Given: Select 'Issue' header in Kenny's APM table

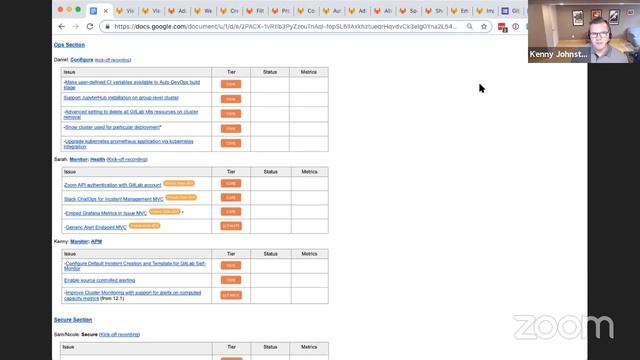Looking at the screenshot, I should (x=70, y=254).
